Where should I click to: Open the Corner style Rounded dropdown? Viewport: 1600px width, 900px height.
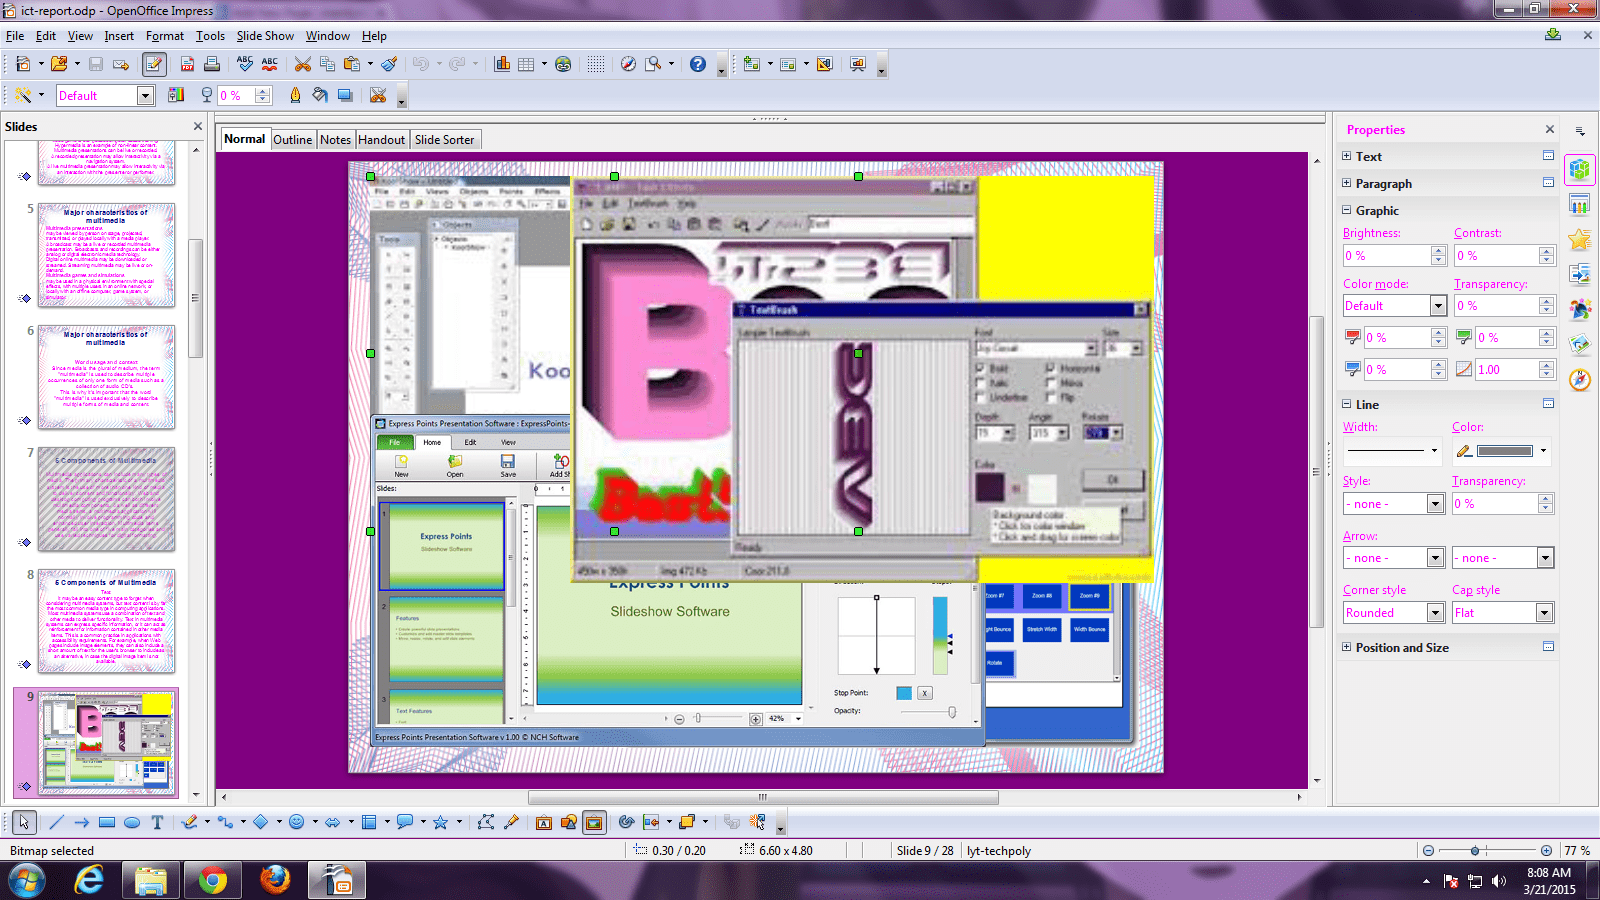[1436, 613]
